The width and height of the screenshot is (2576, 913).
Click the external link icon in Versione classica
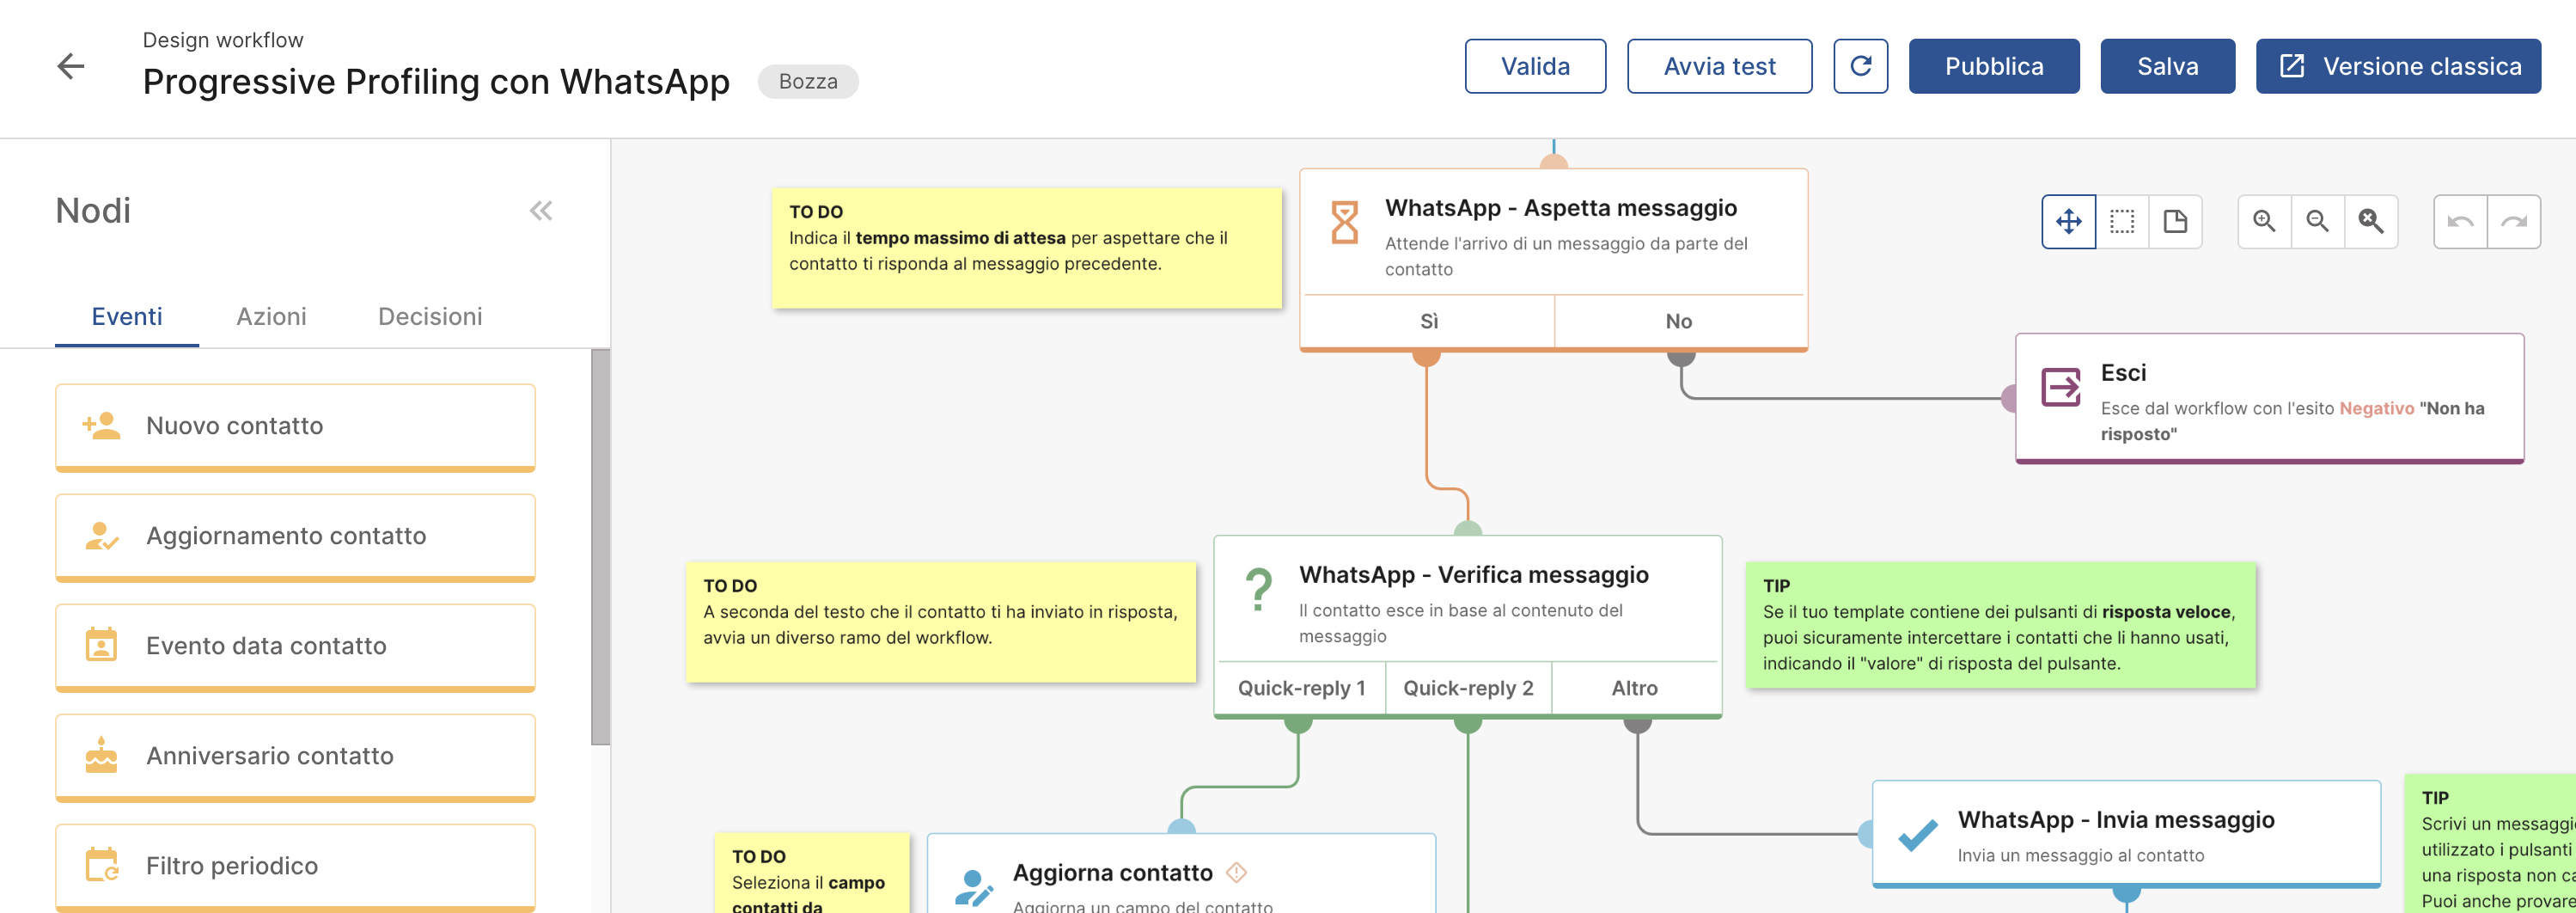pyautogui.click(x=2291, y=66)
